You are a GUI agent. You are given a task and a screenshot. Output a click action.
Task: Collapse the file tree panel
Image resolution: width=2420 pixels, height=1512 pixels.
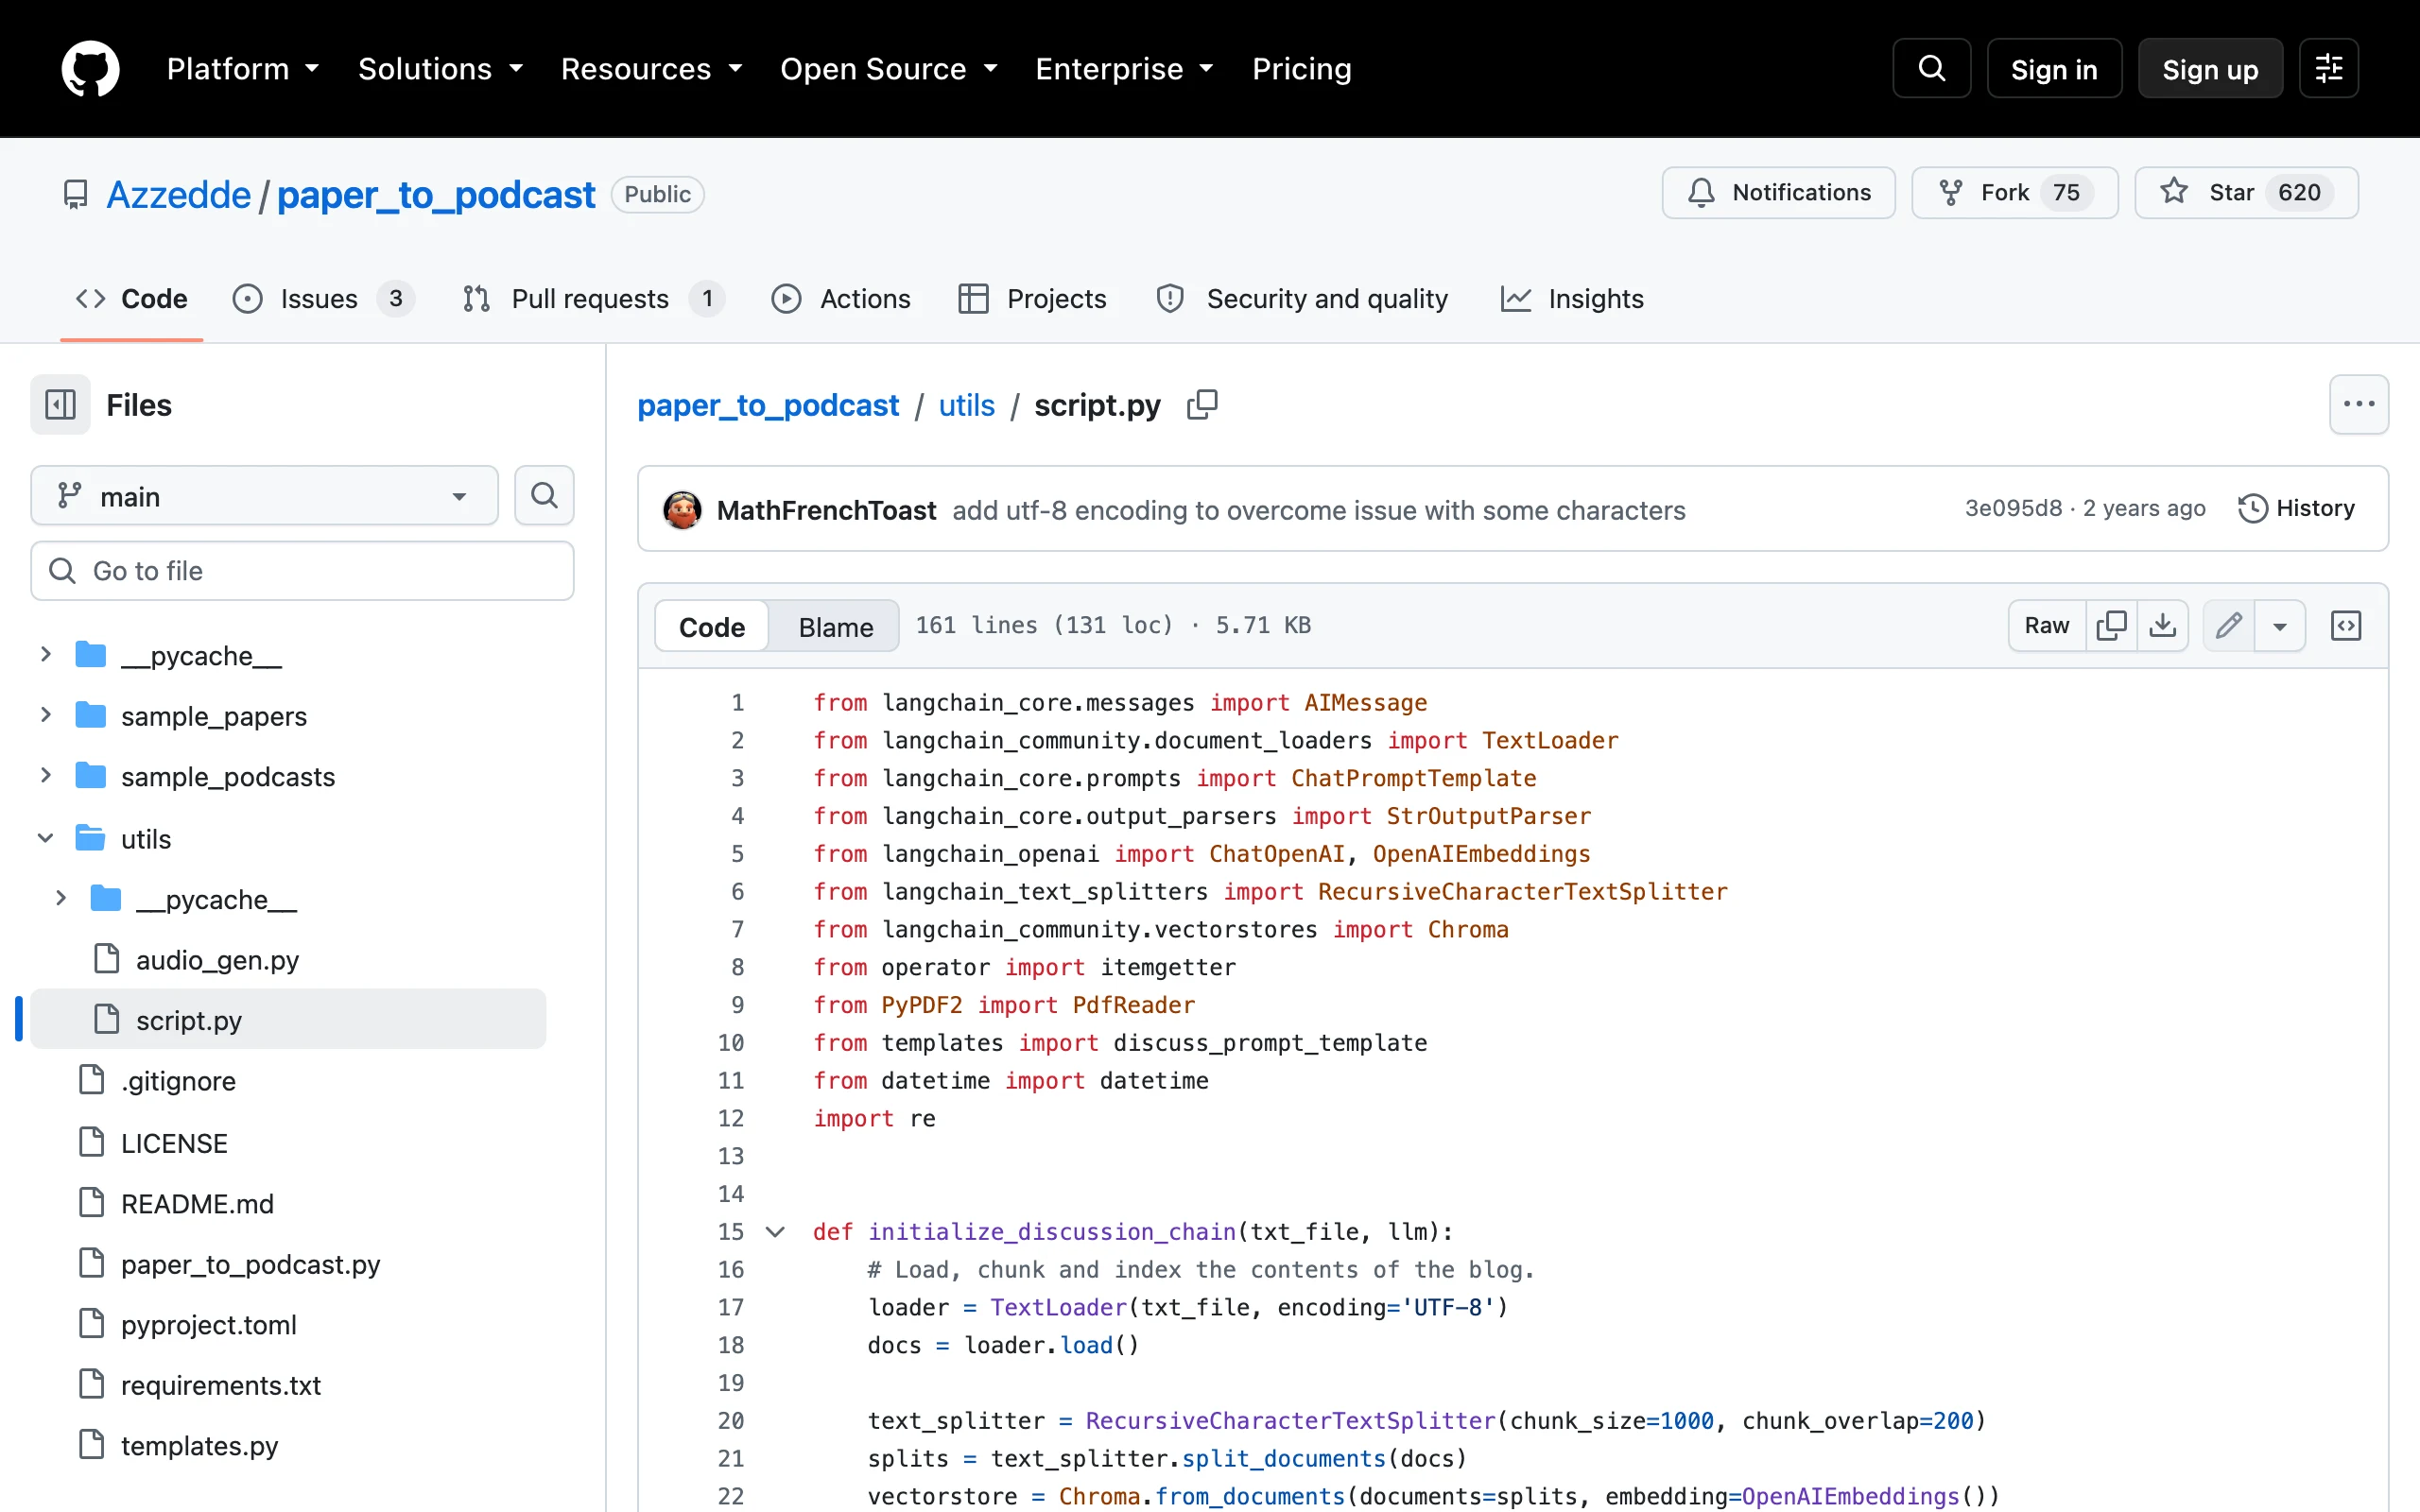pyautogui.click(x=60, y=405)
